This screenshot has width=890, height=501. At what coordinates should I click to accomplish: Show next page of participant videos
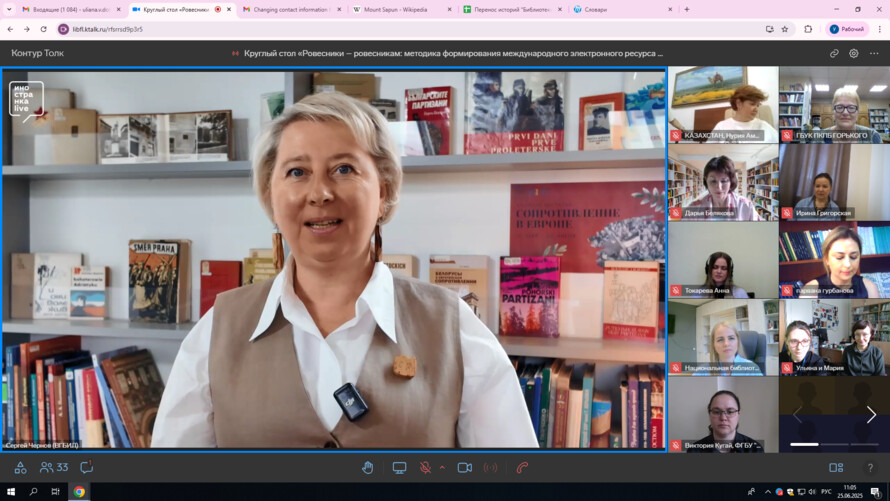click(871, 414)
